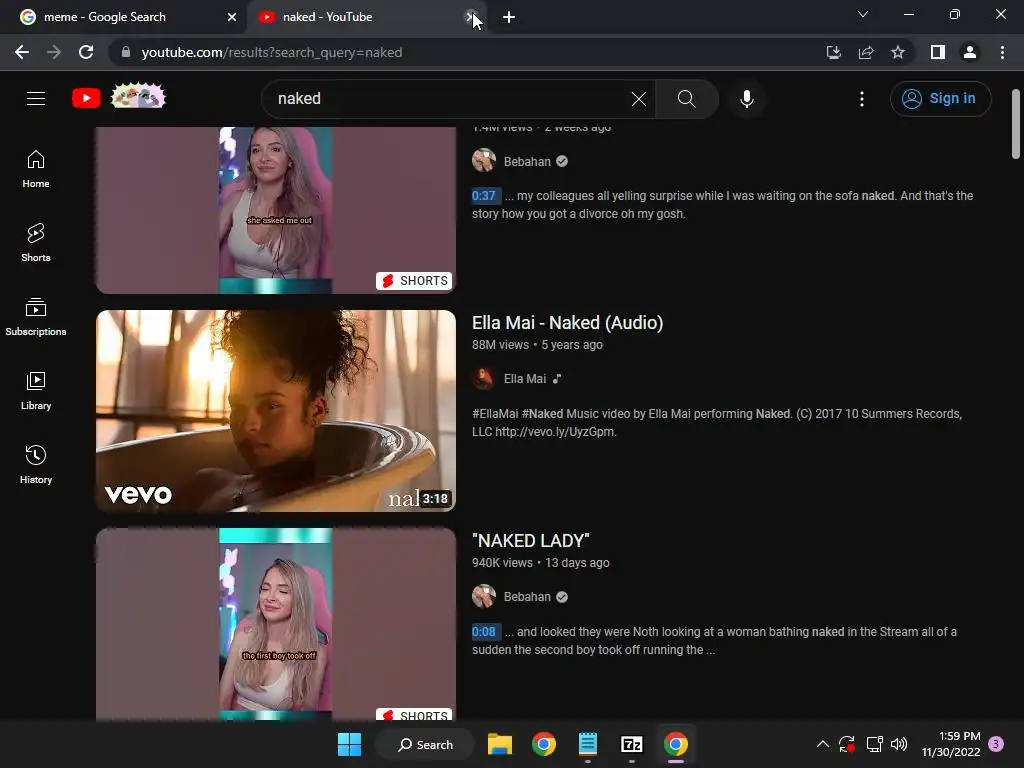This screenshot has height=768, width=1024.
Task: Open the top Shorts thumbnail 'she asked me out'
Action: (x=276, y=210)
